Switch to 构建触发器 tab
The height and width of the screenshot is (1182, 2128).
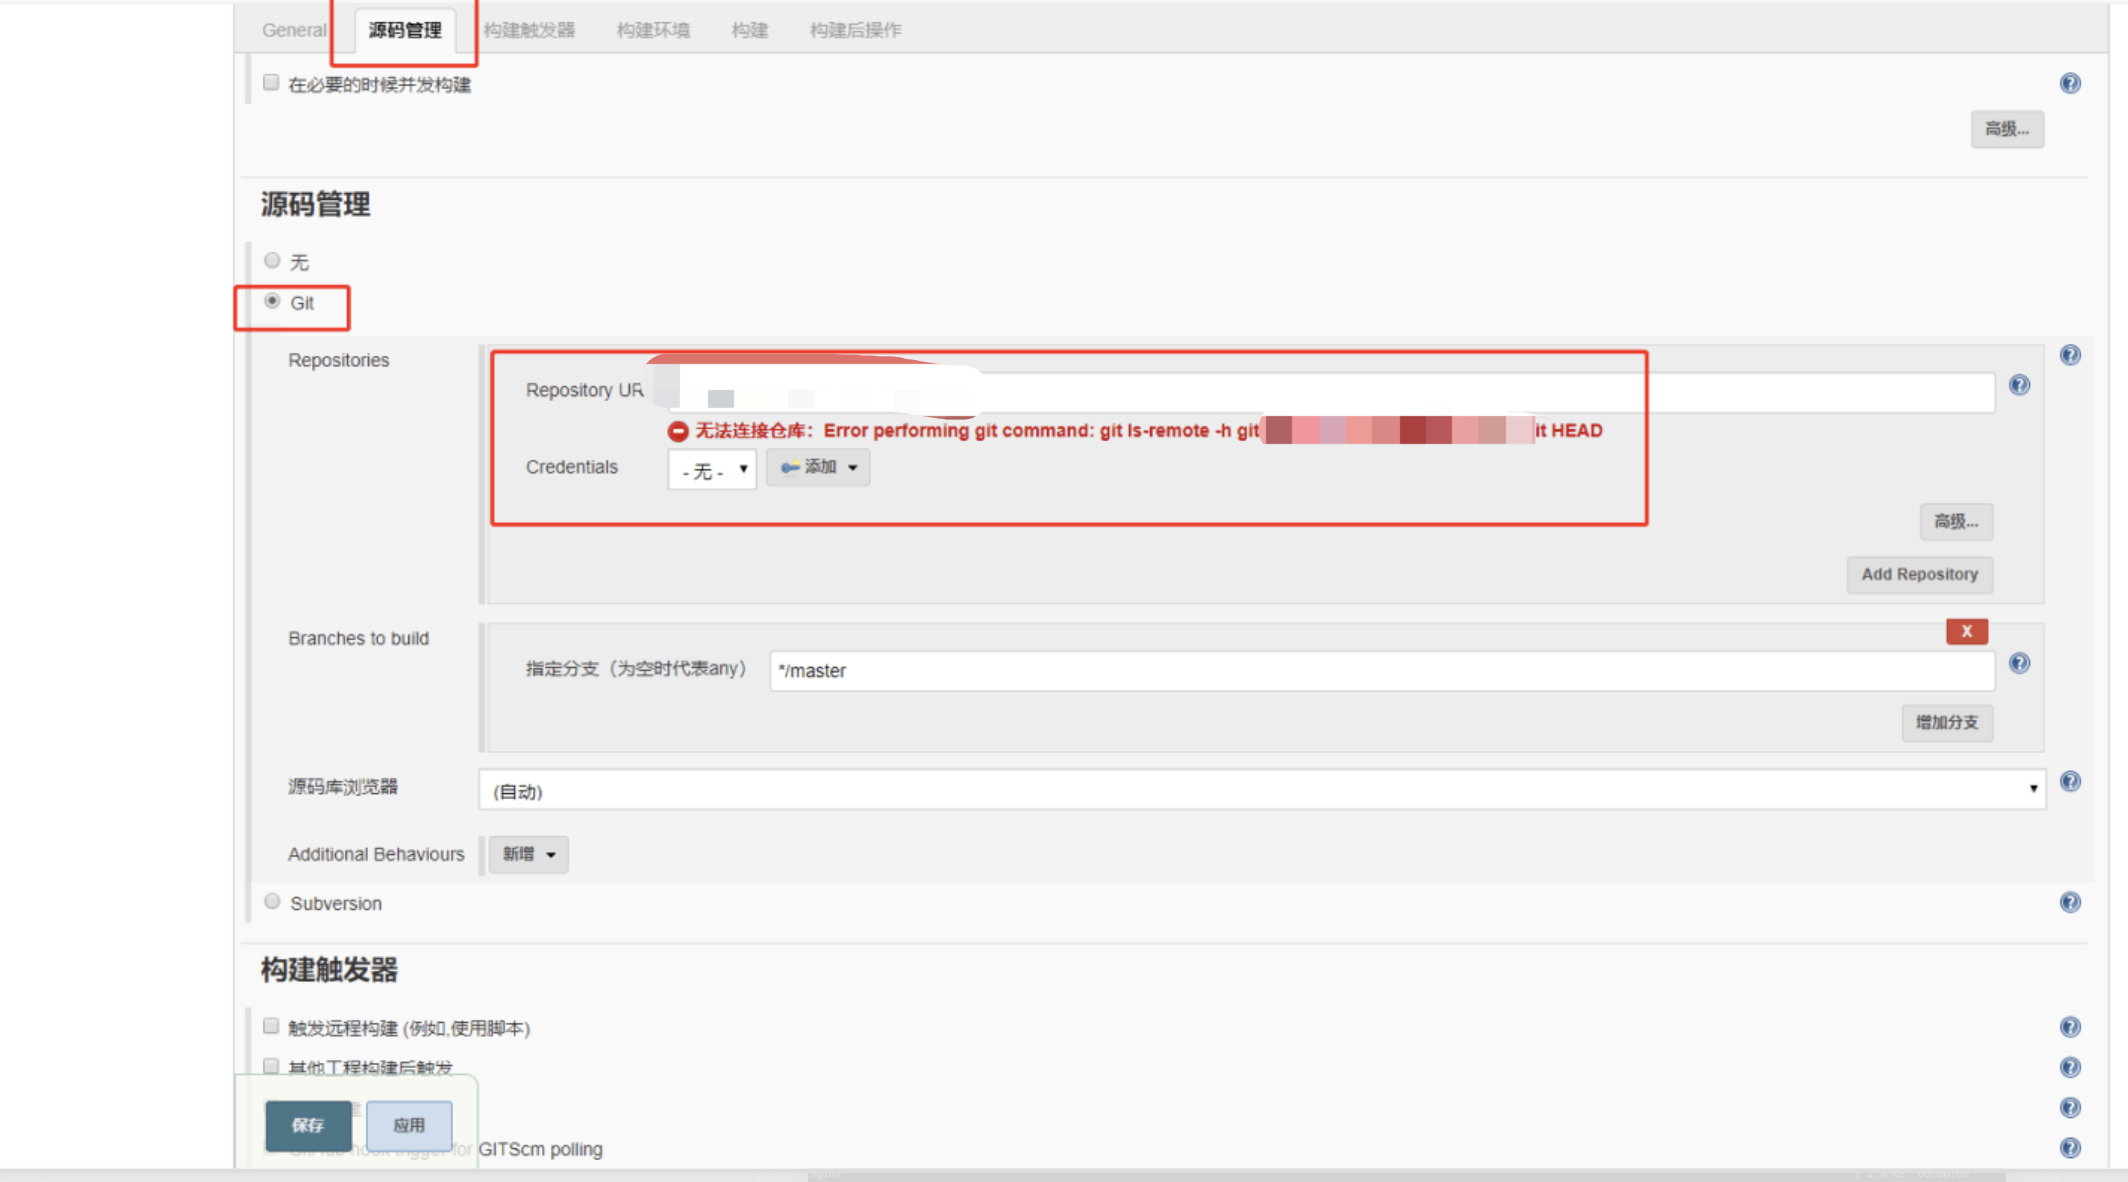[x=529, y=30]
